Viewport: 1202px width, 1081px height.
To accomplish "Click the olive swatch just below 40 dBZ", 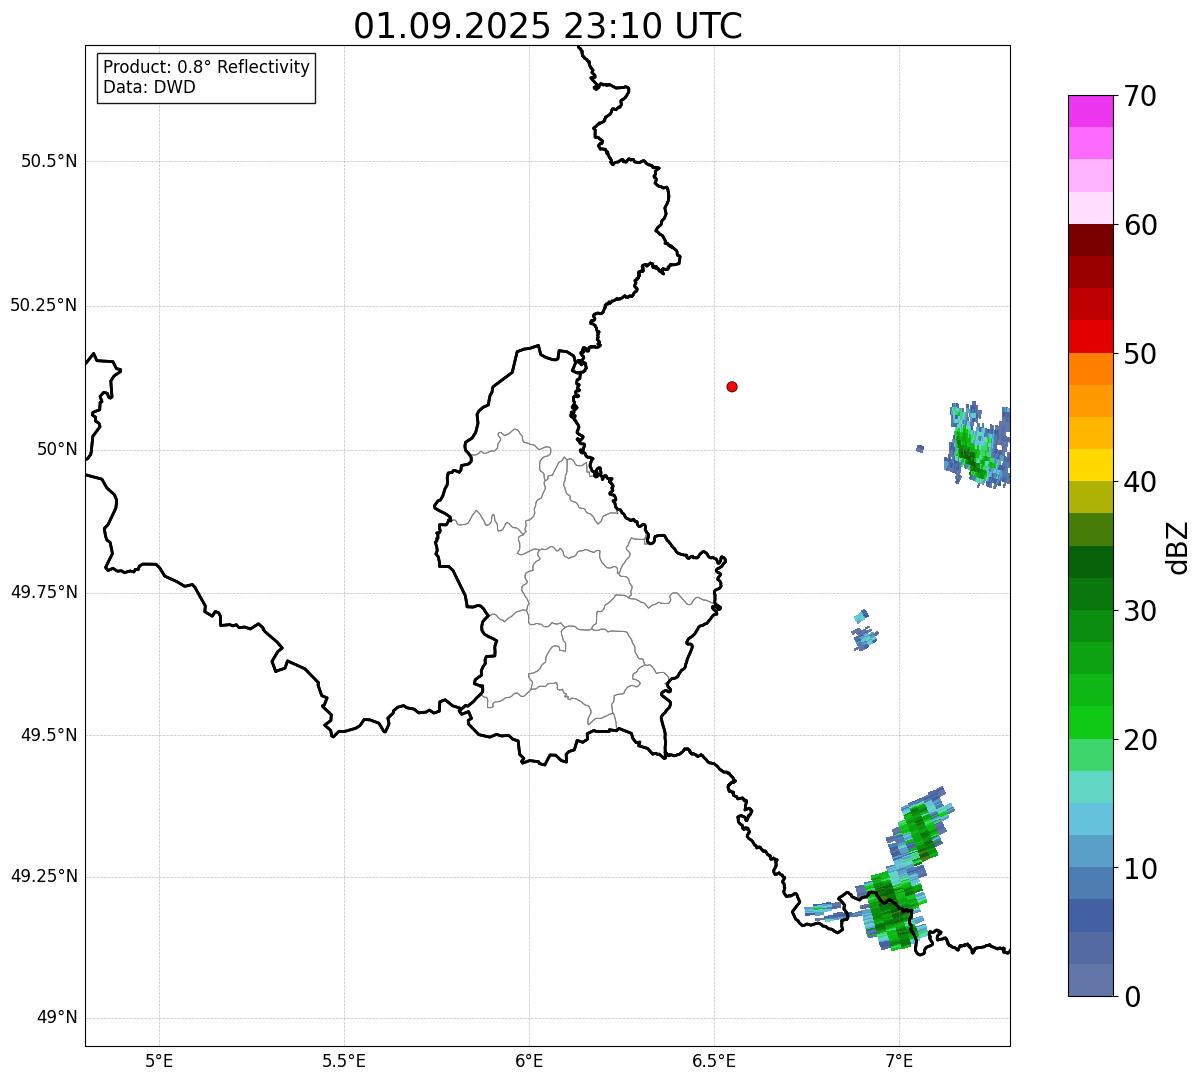I will 1090,497.
